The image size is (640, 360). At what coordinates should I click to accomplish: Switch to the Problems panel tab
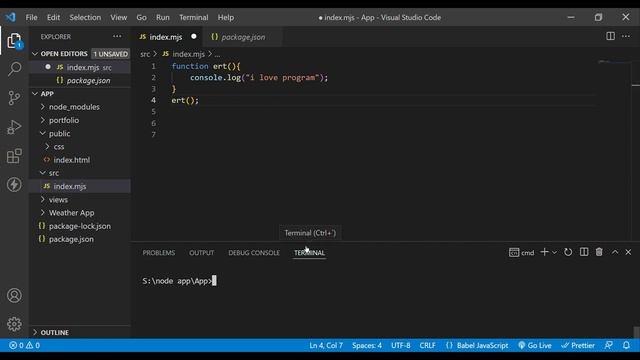point(158,253)
